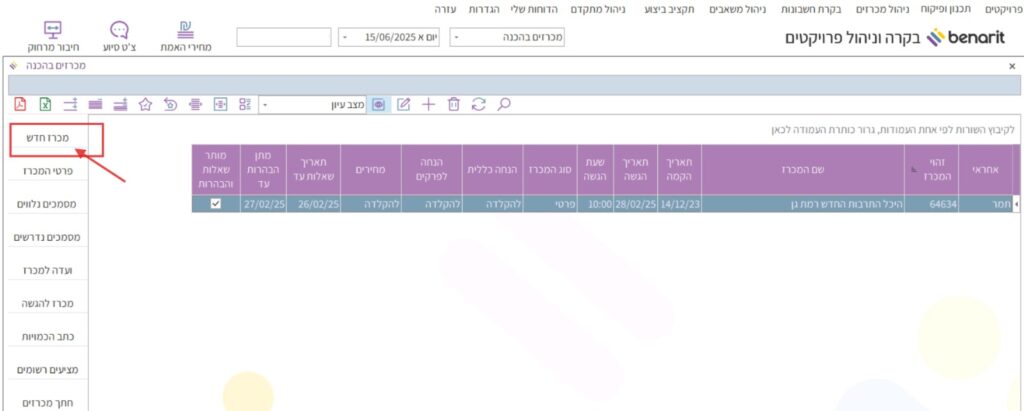
Task: Open the חיבור מרחוק remote connection tool
Action: (x=54, y=36)
